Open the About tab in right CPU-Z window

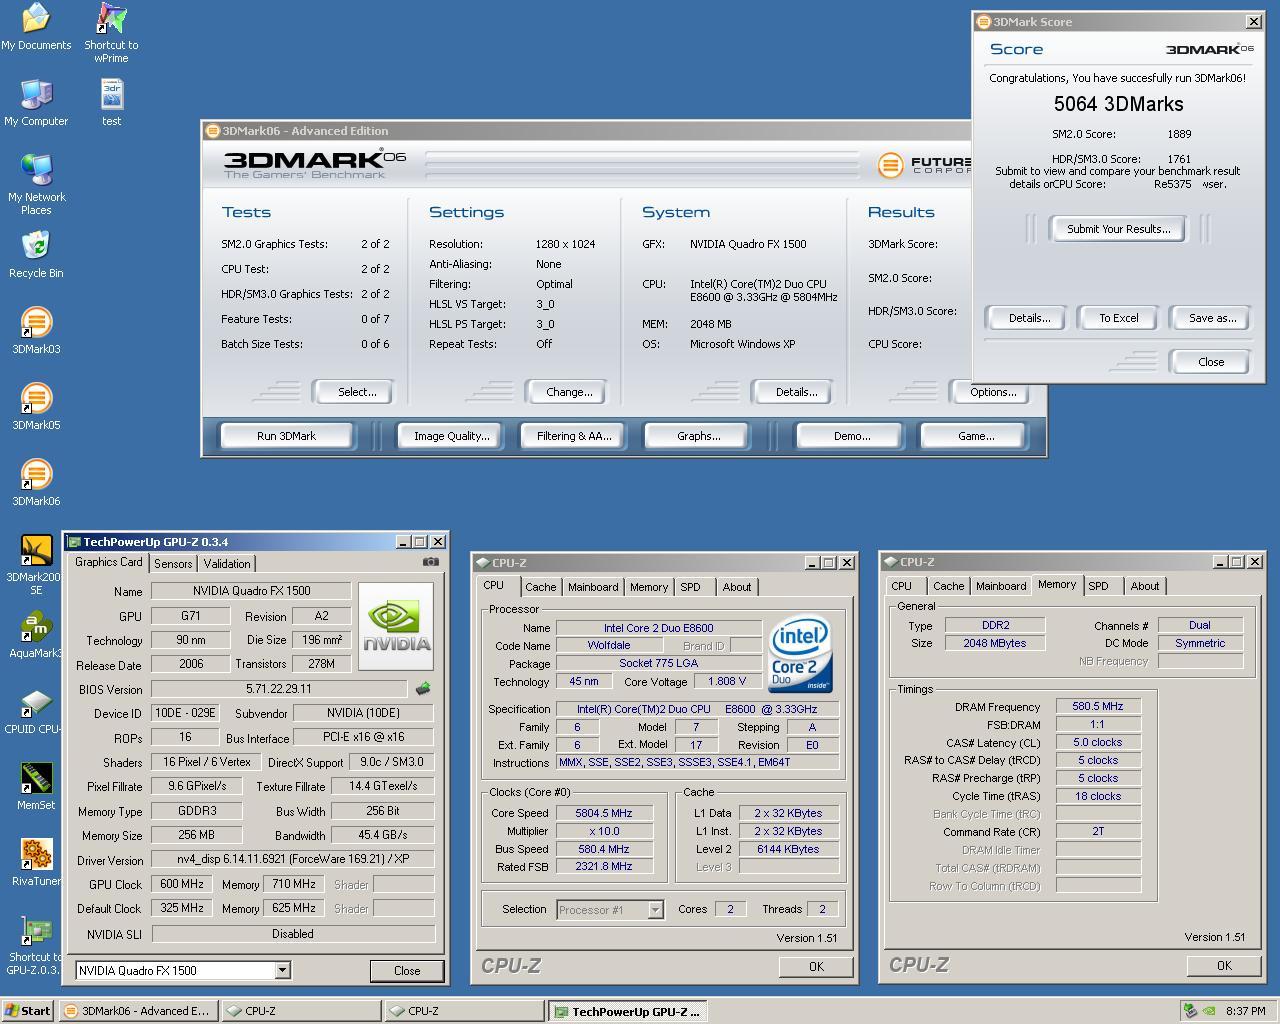click(x=1144, y=586)
